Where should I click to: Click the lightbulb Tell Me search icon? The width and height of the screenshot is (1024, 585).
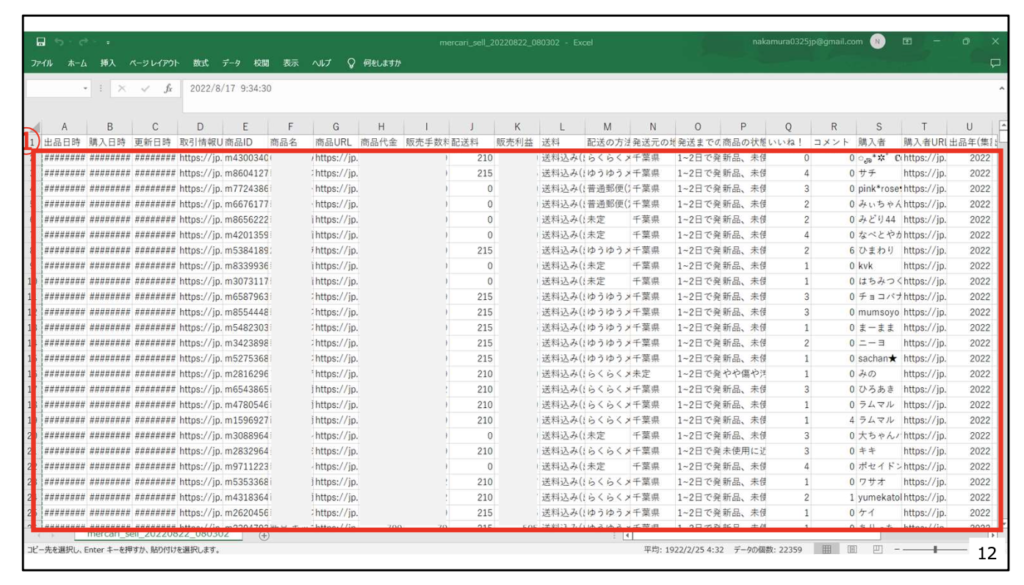(351, 62)
